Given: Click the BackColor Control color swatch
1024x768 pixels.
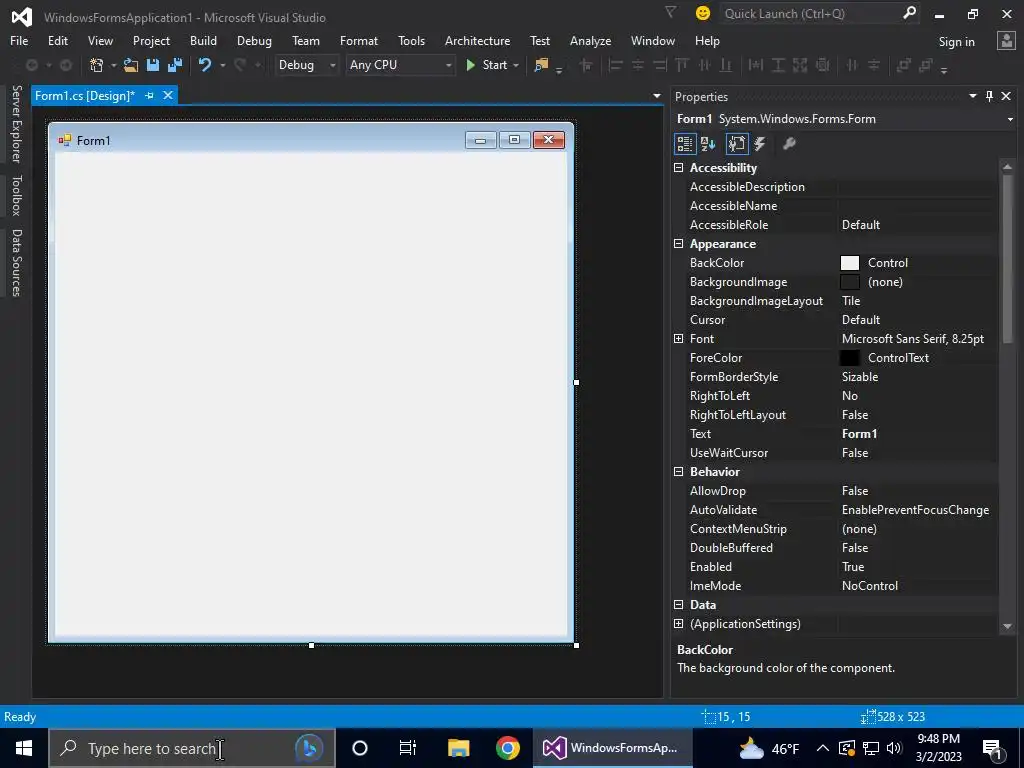Looking at the screenshot, I should [849, 263].
